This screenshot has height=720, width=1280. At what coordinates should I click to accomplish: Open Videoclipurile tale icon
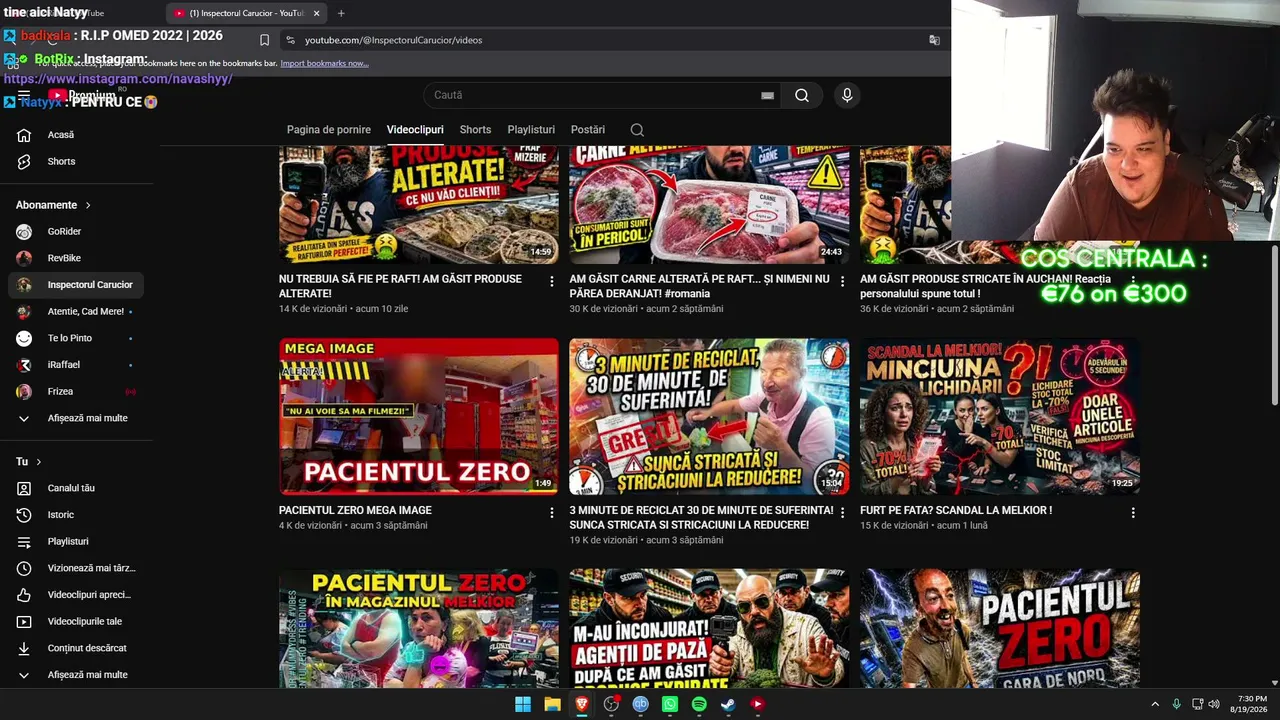[24, 621]
